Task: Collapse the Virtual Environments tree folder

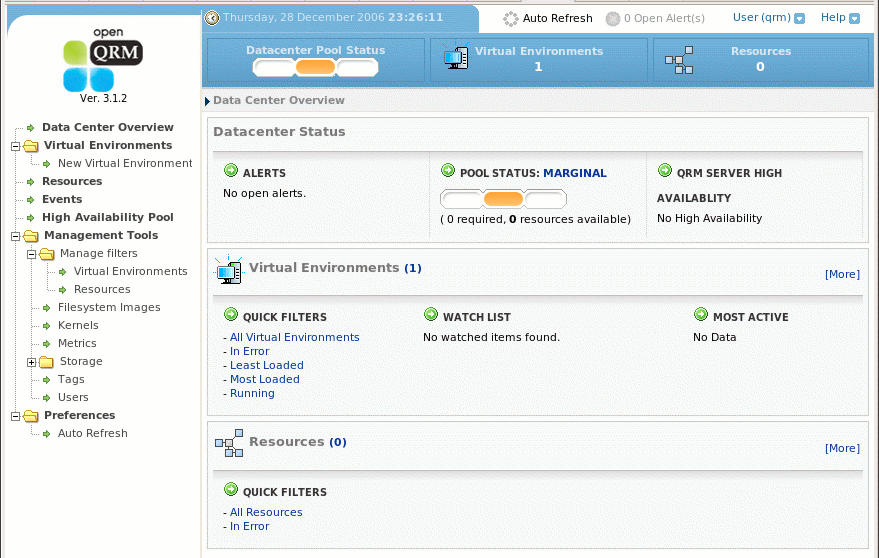Action: (x=15, y=146)
